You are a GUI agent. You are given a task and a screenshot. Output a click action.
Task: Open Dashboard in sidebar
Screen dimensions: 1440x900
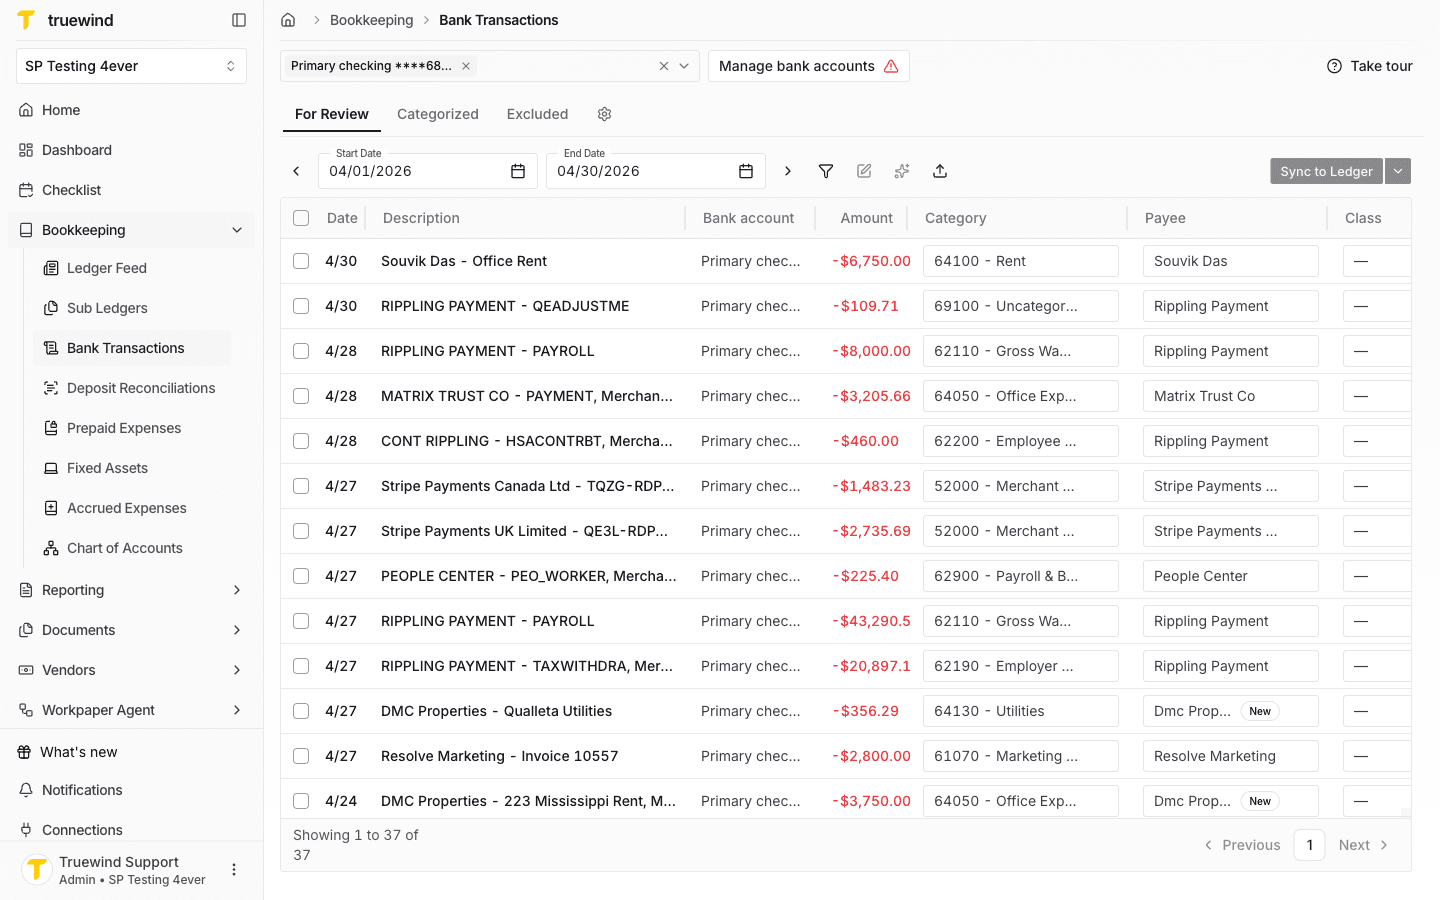[x=131, y=150]
